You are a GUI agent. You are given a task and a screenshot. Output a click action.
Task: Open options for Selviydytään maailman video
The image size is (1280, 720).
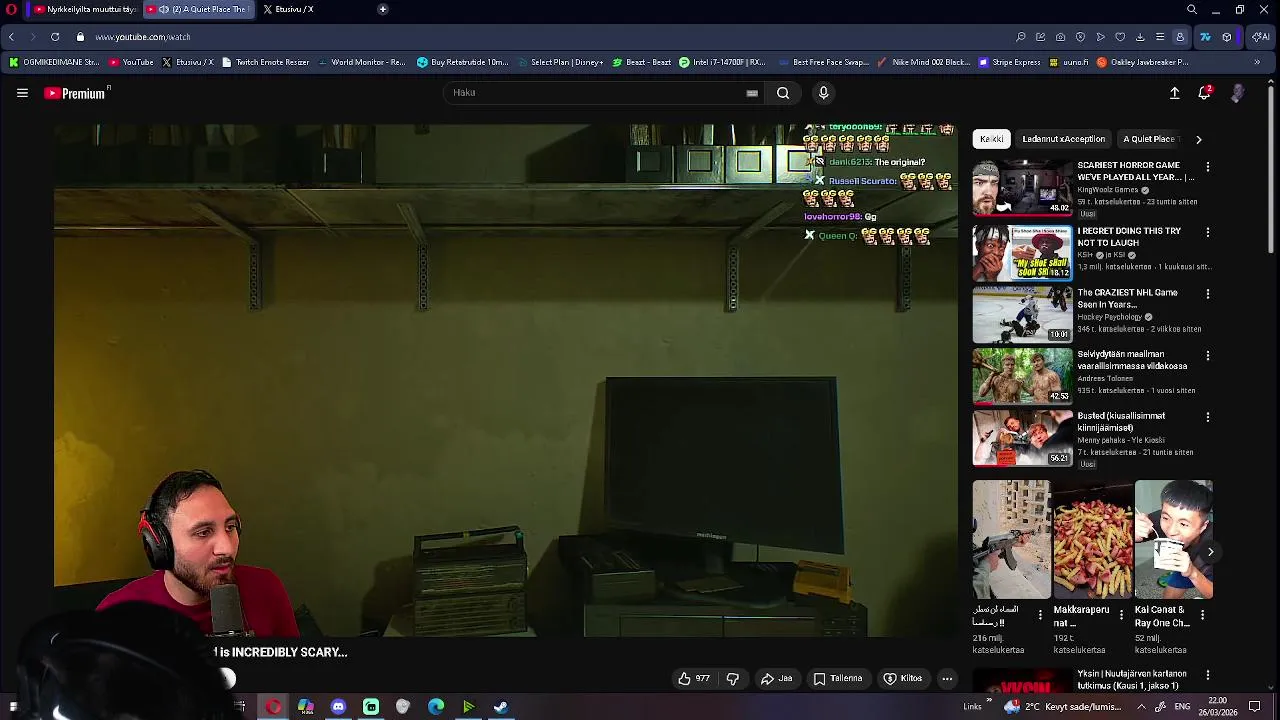[1208, 355]
